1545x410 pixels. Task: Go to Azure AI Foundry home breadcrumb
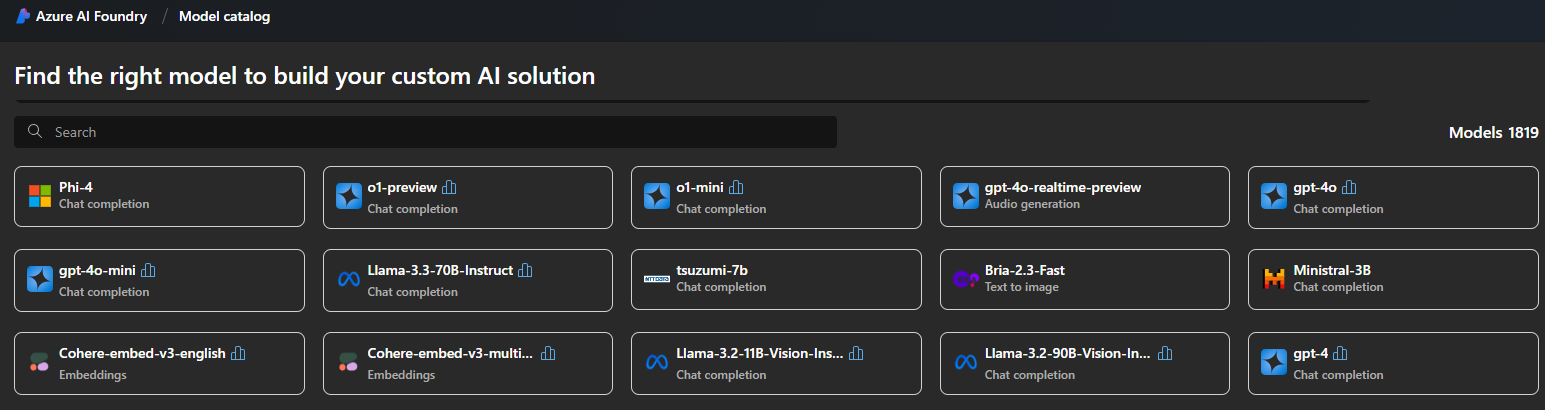point(92,16)
